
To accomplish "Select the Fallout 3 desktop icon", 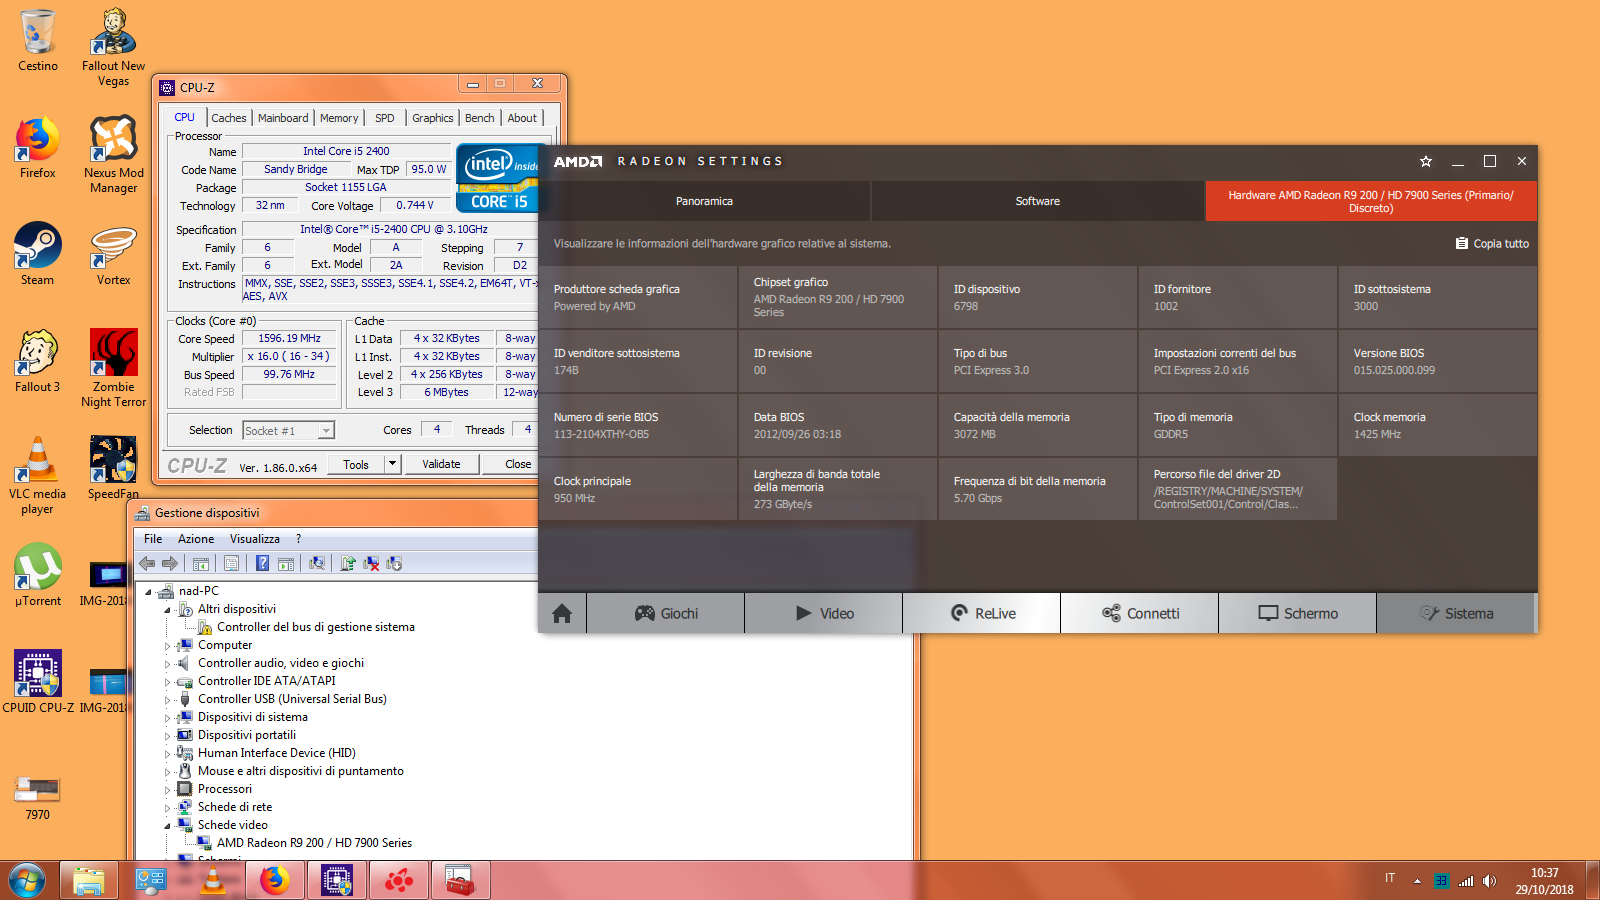I will tap(38, 362).
